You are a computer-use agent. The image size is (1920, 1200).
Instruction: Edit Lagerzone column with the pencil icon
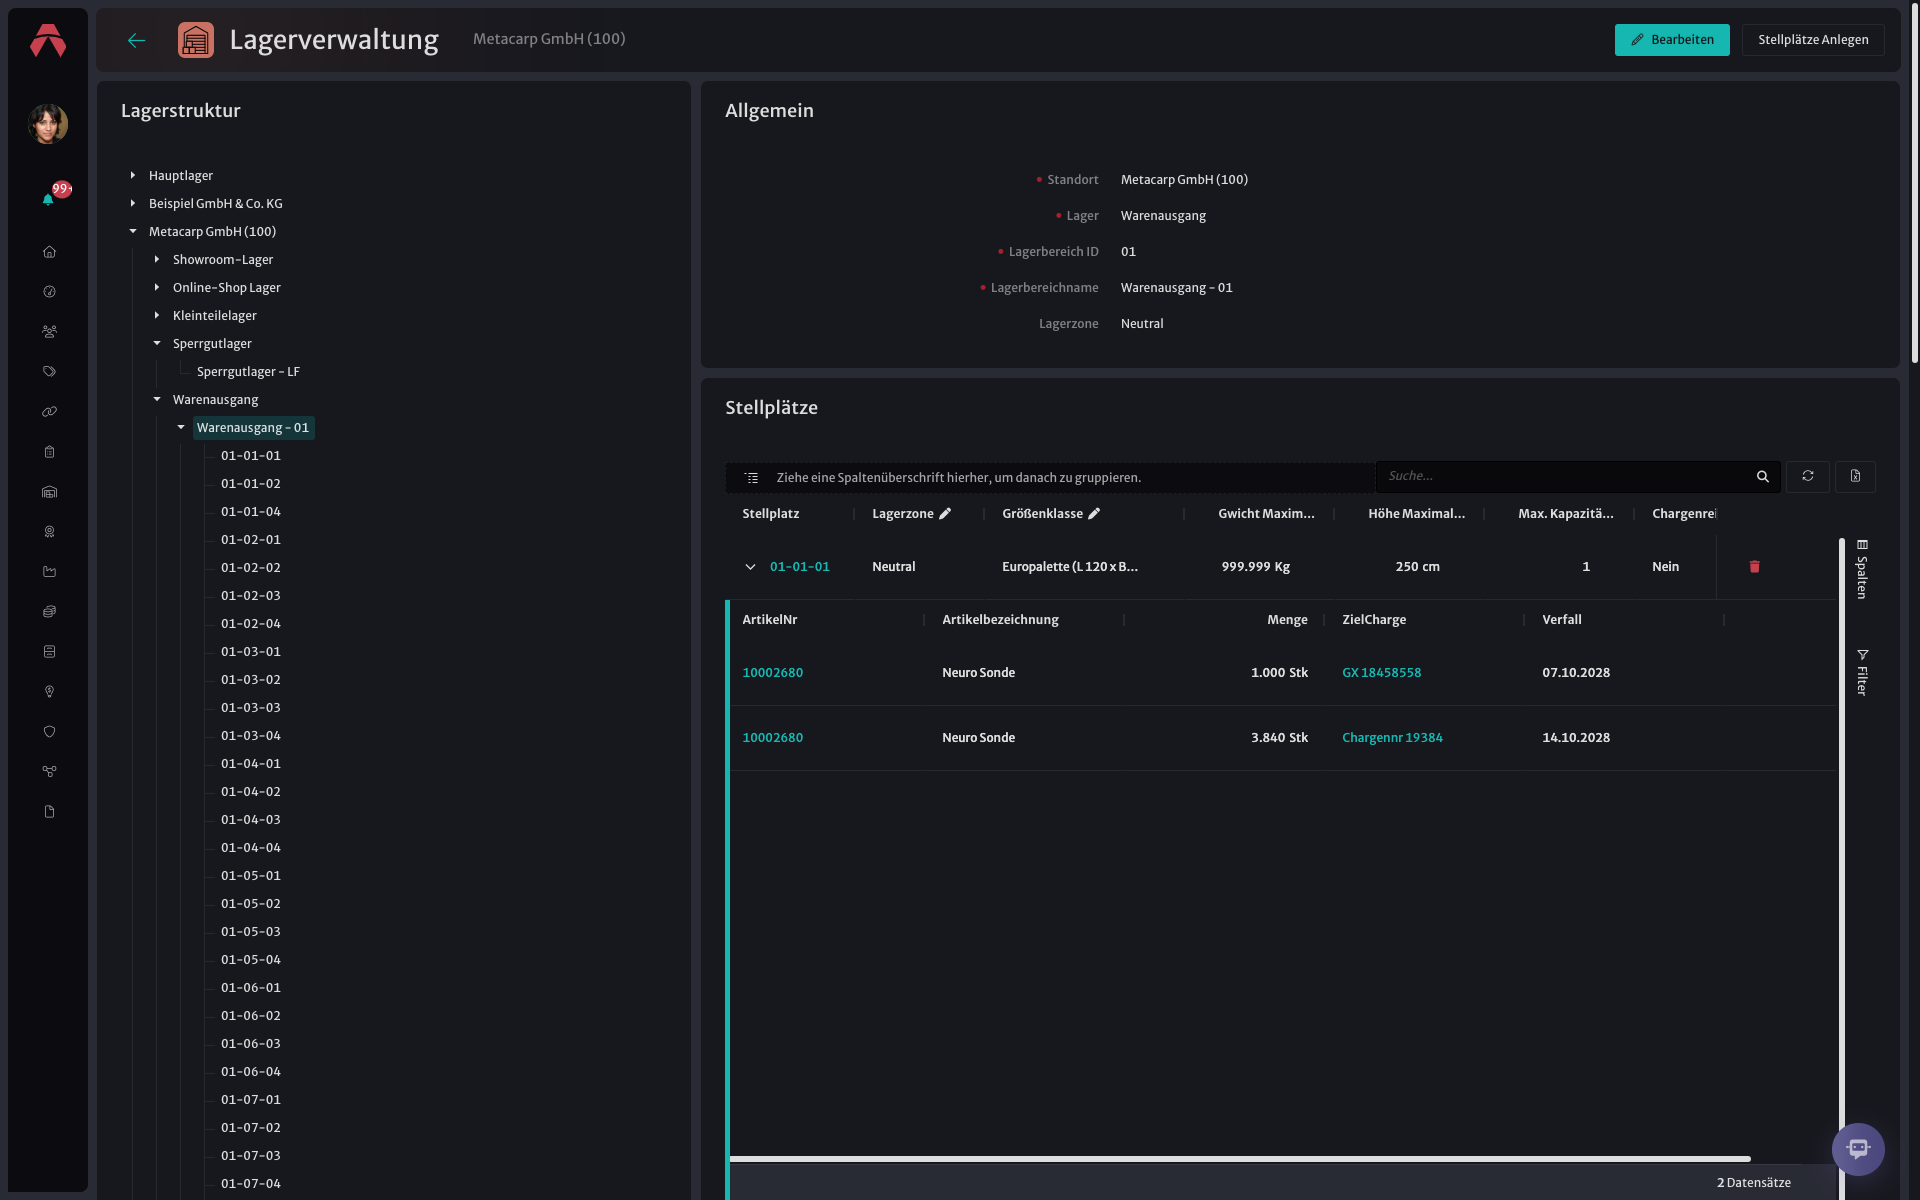[x=945, y=514]
